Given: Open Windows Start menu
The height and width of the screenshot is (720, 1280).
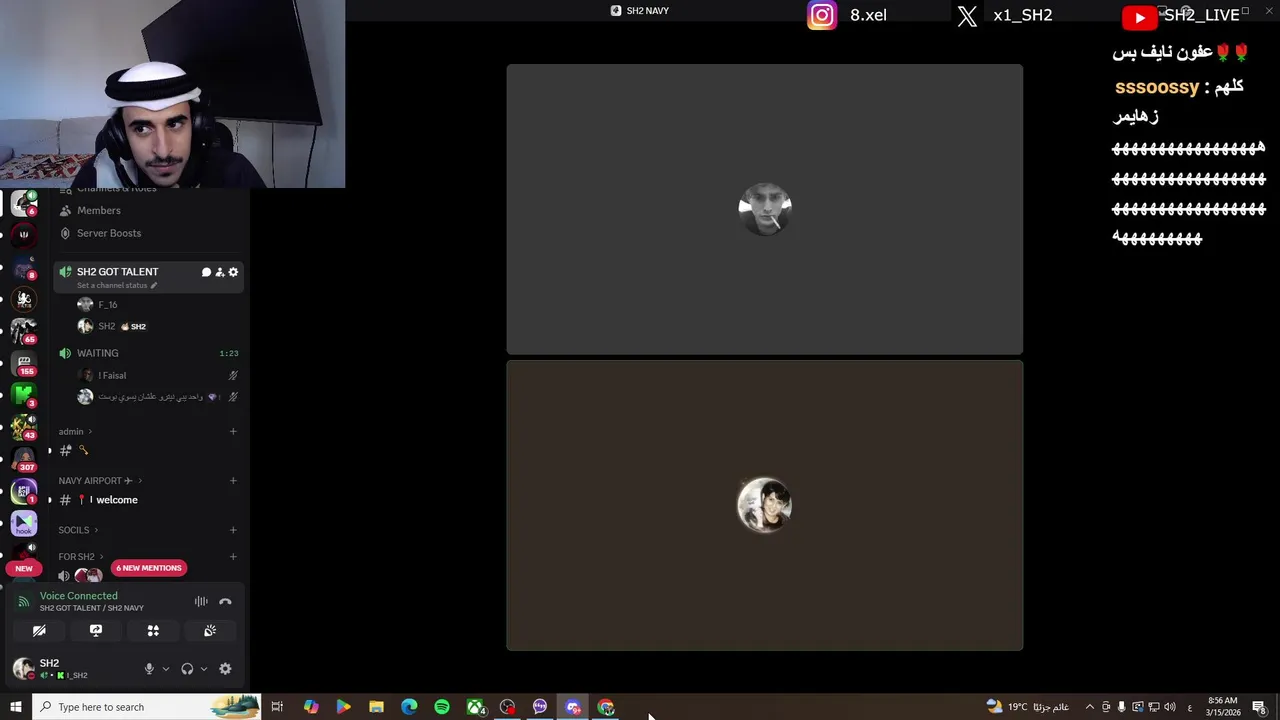Looking at the screenshot, I should click(15, 707).
